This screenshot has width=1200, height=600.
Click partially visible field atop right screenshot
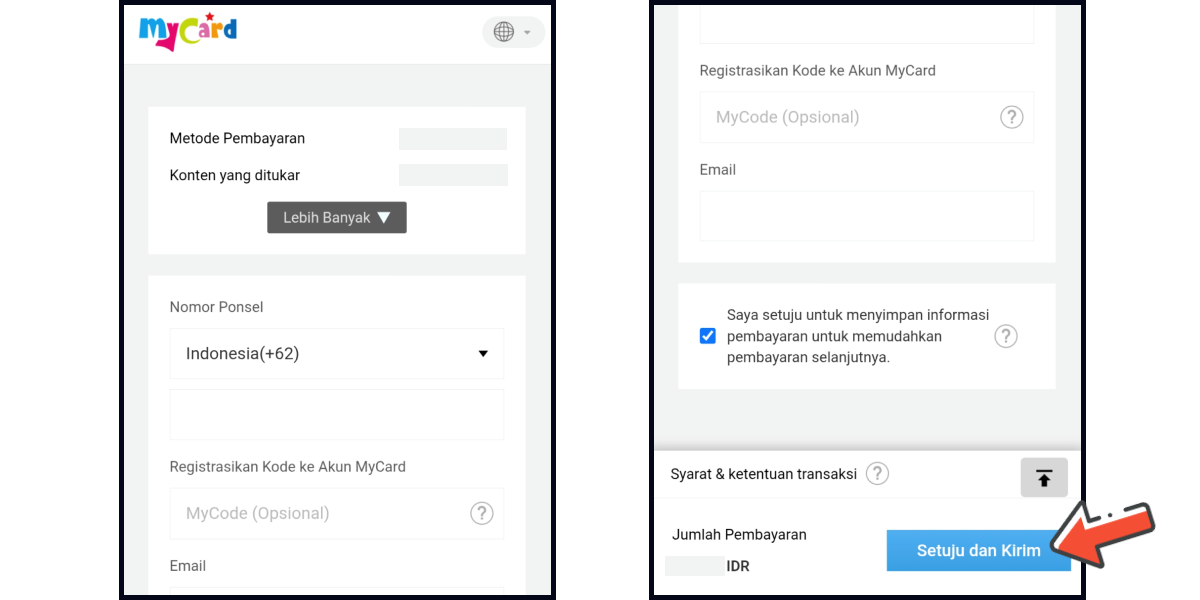(866, 25)
